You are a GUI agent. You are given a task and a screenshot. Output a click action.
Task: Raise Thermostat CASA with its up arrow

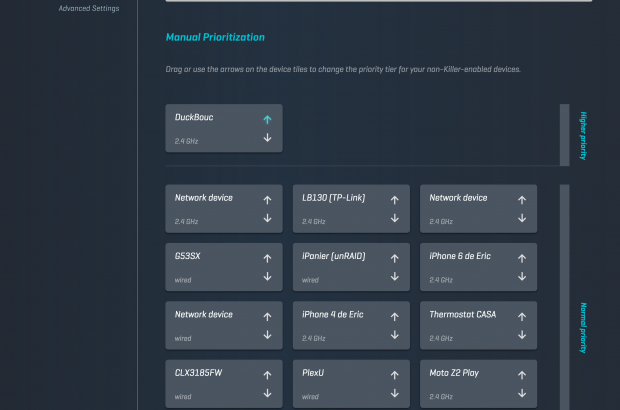click(x=521, y=316)
